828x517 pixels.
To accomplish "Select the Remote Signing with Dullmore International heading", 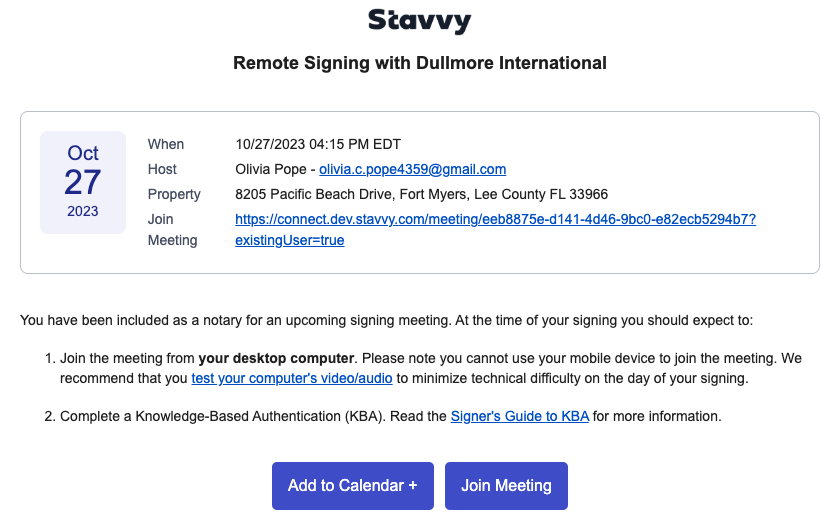I will tap(420, 63).
